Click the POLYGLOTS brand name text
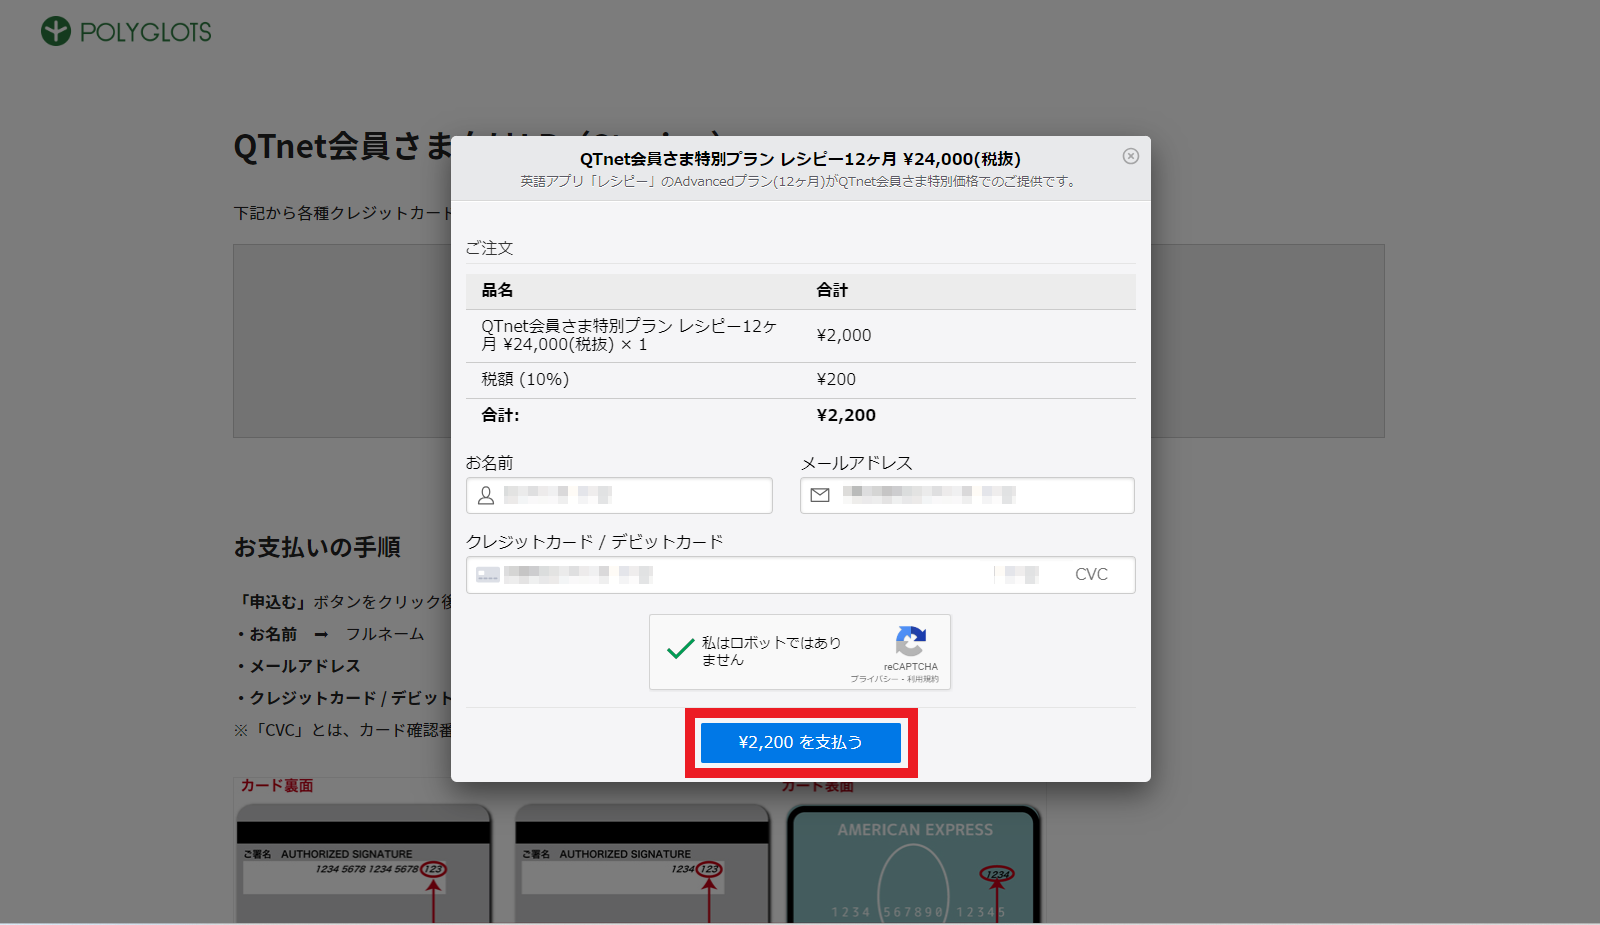Image resolution: width=1600 pixels, height=925 pixels. pyautogui.click(x=146, y=32)
